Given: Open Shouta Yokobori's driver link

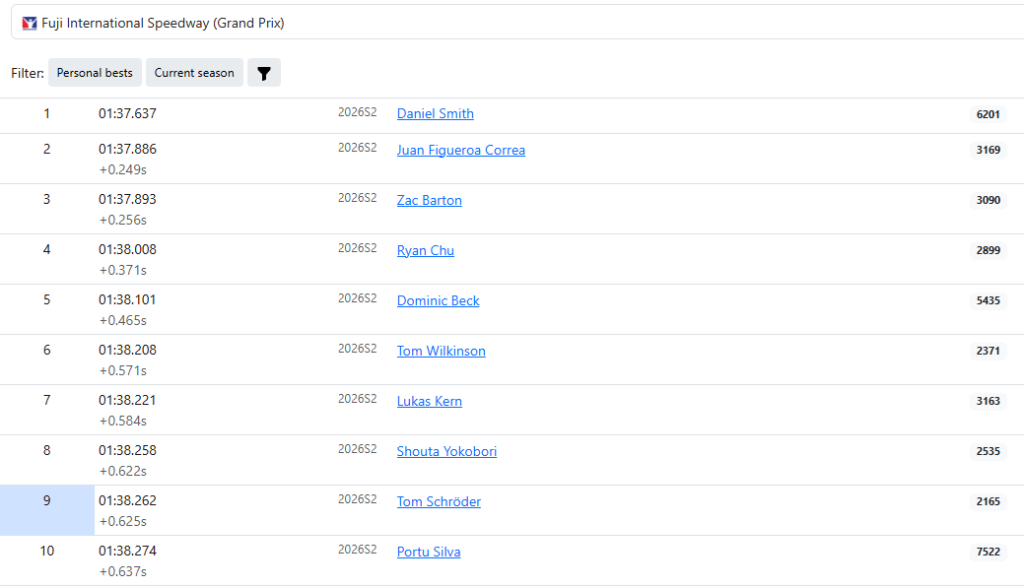Looking at the screenshot, I should 447,451.
